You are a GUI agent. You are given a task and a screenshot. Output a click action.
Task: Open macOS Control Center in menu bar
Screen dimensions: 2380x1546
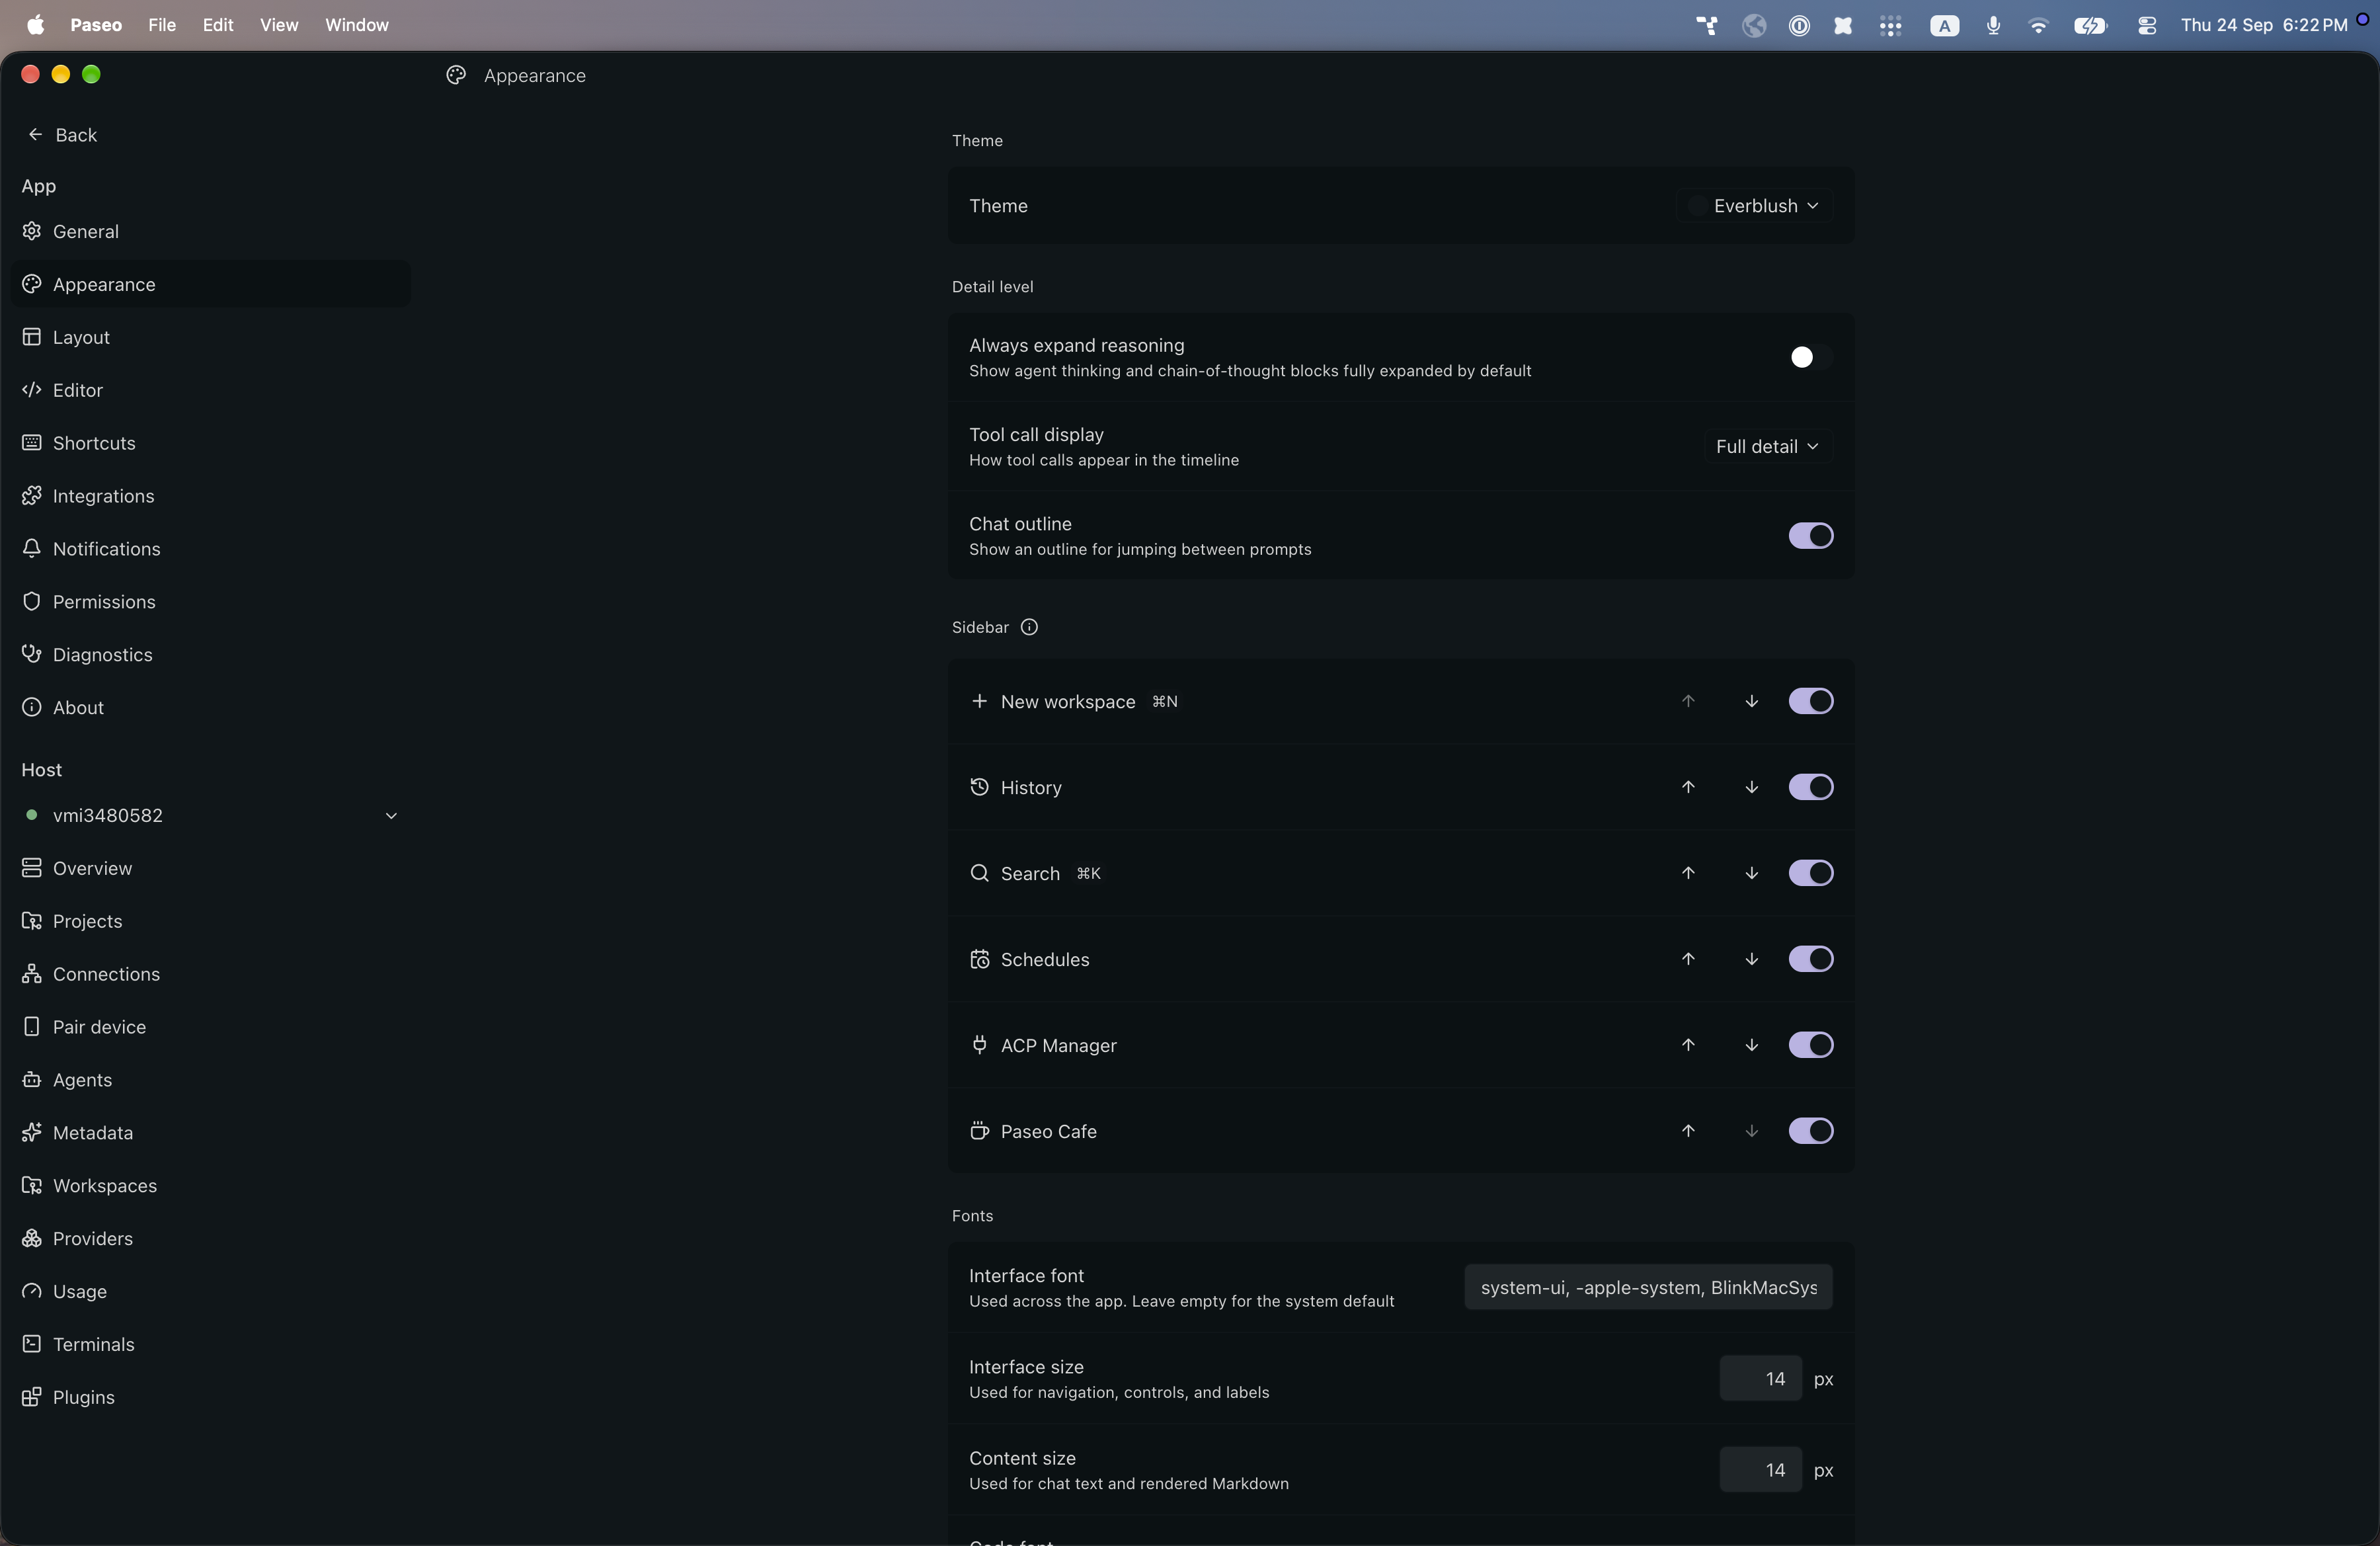[x=2146, y=25]
